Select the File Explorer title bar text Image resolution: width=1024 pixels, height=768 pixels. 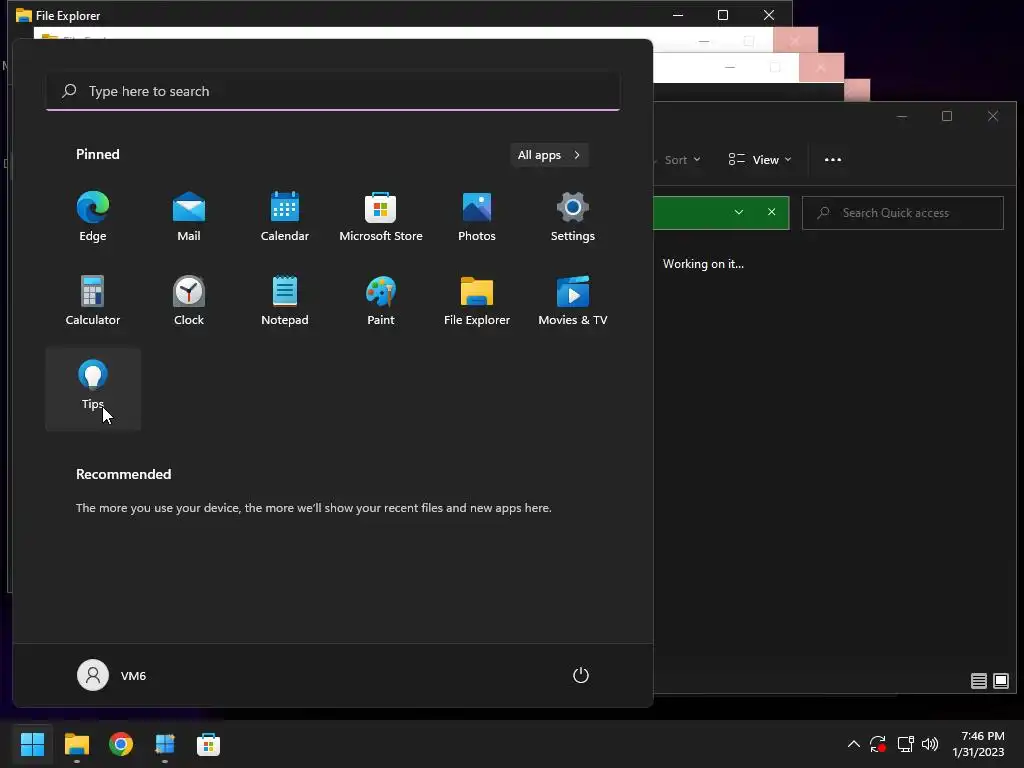pyautogui.click(x=68, y=16)
